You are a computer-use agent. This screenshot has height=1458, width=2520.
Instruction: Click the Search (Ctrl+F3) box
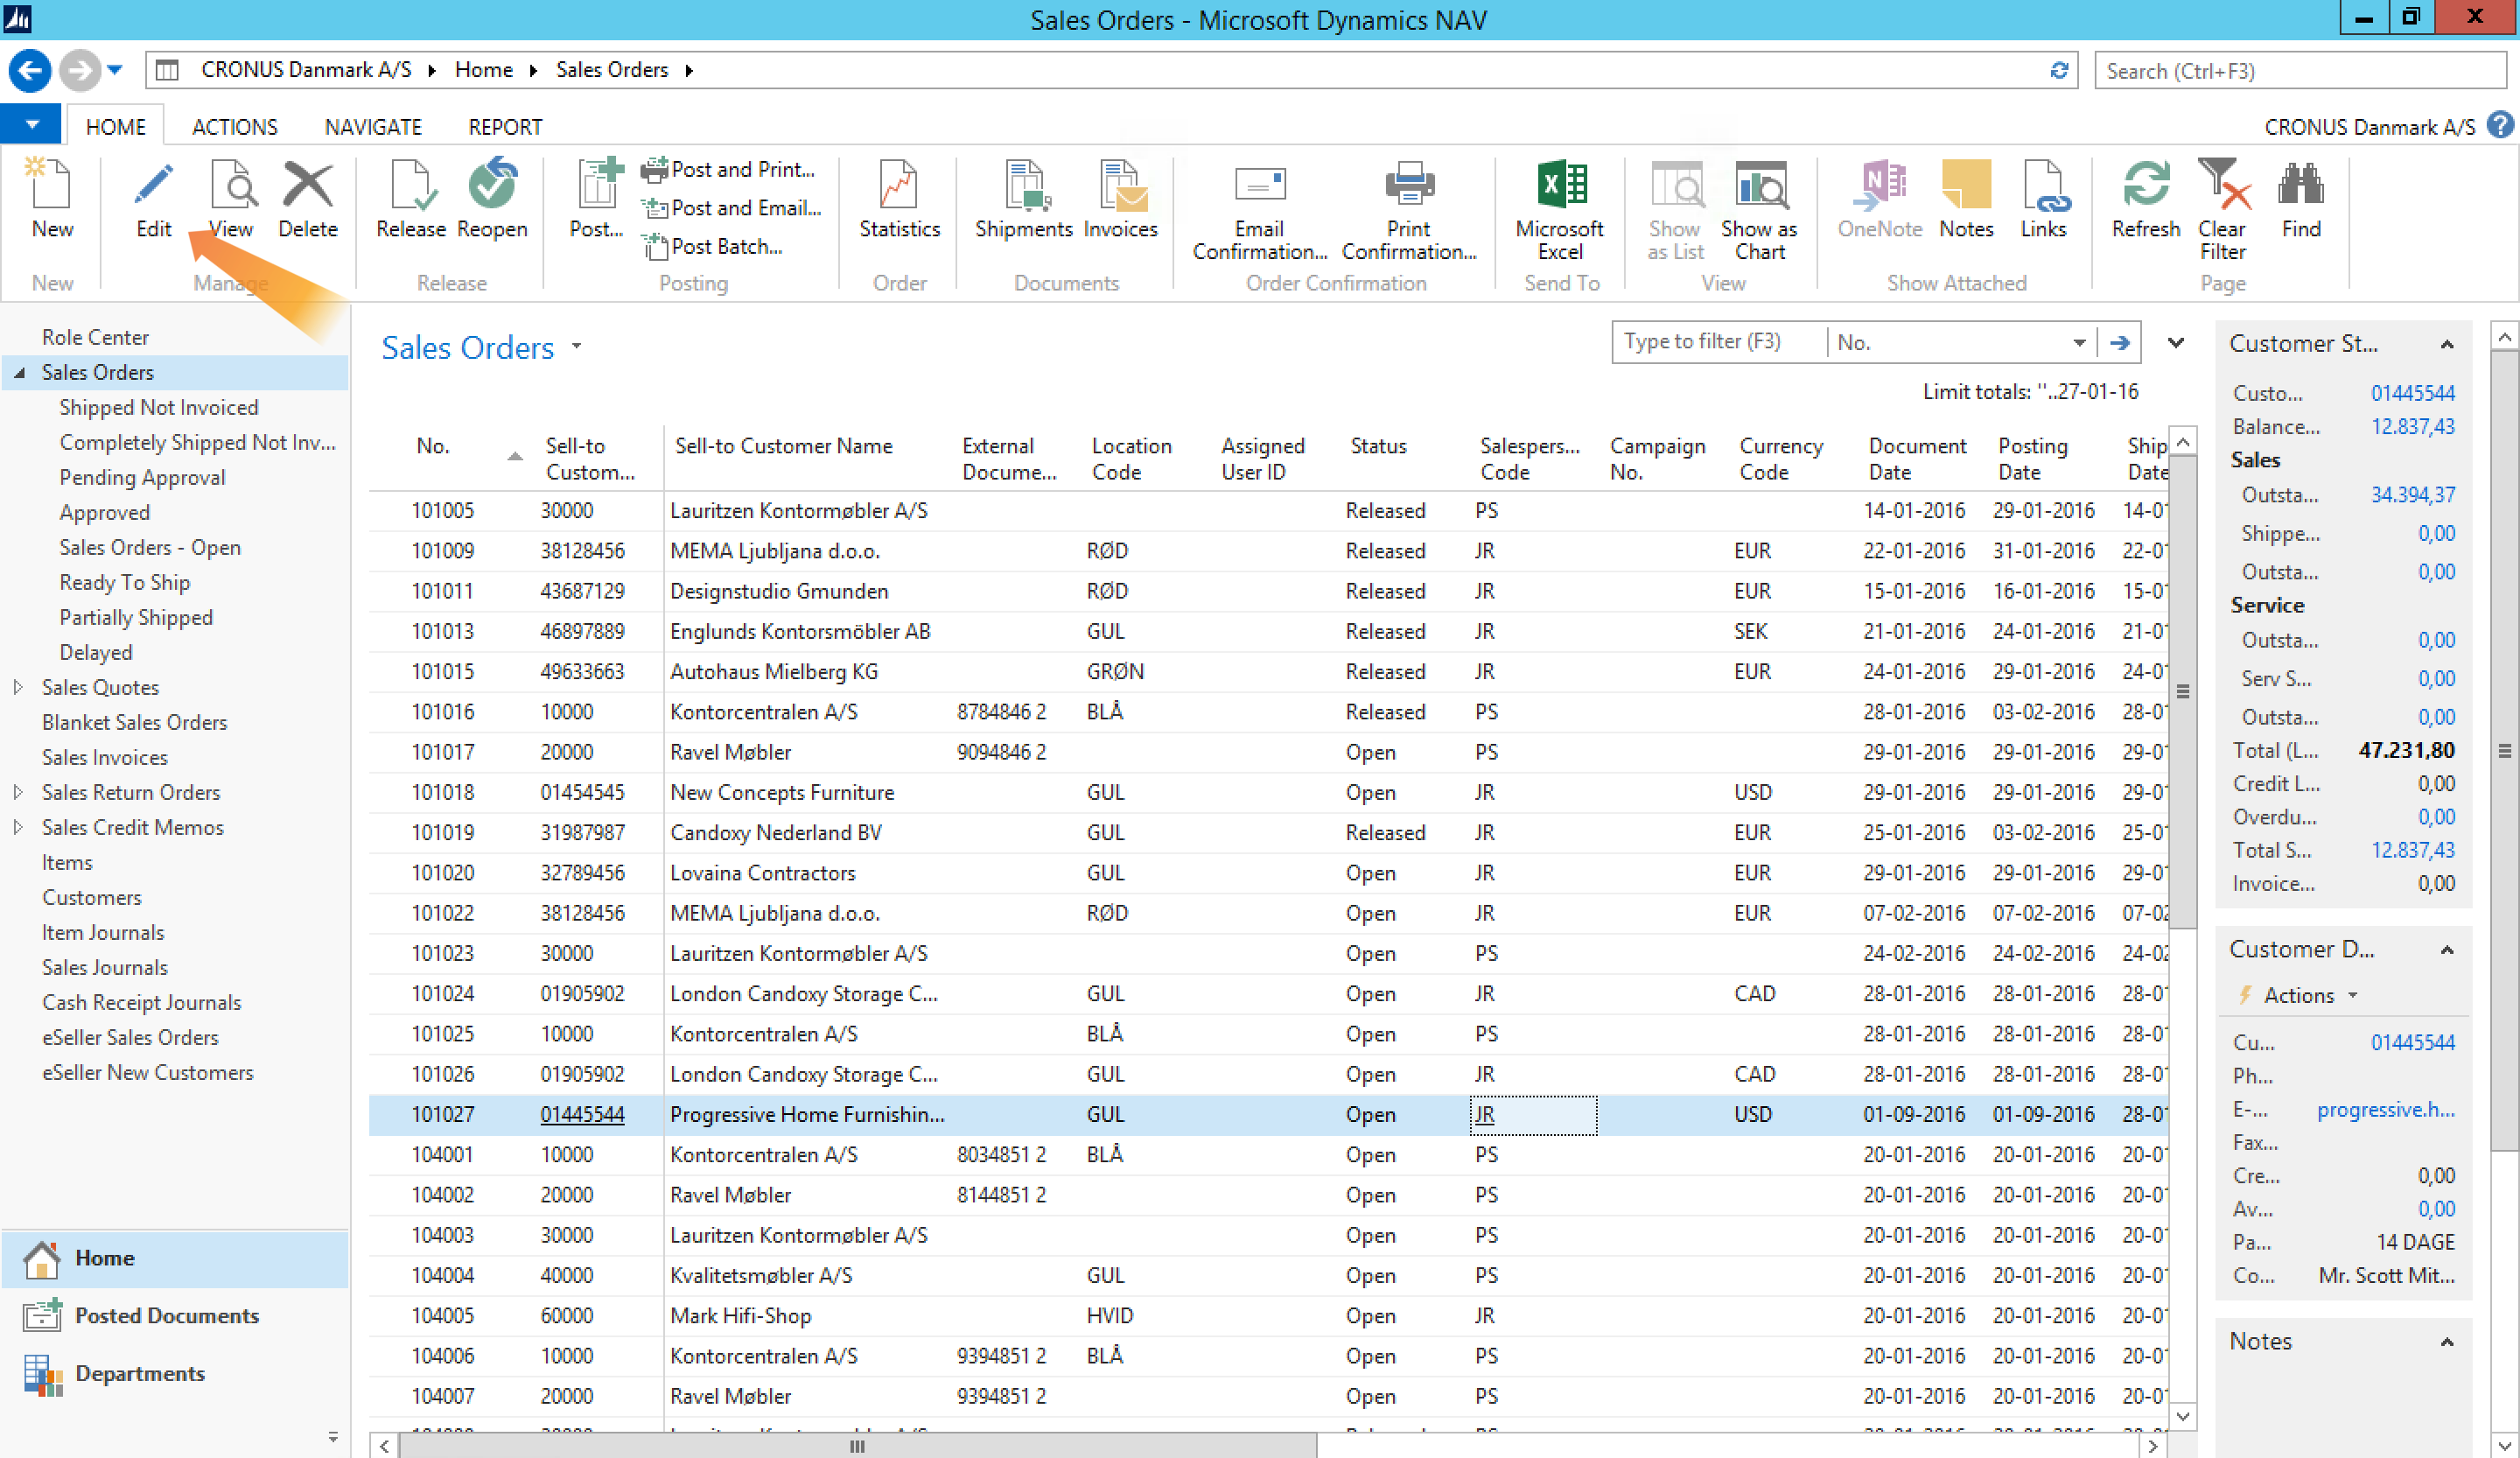coord(2302,71)
